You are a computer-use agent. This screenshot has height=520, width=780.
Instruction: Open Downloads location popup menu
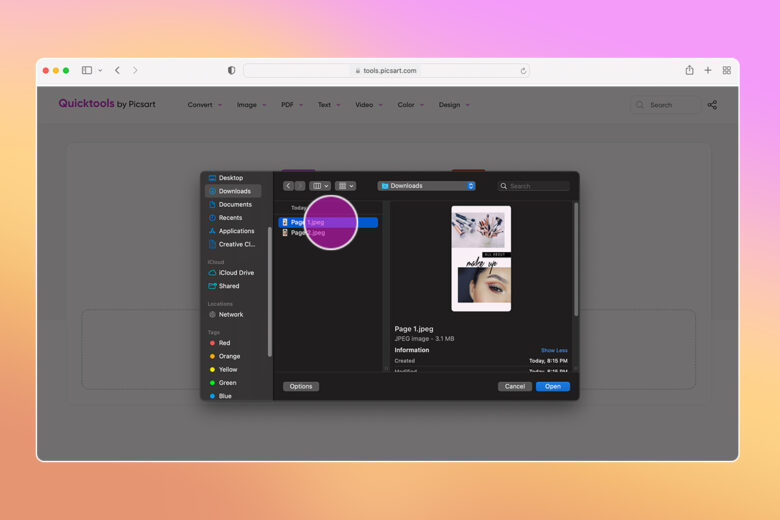click(x=427, y=186)
